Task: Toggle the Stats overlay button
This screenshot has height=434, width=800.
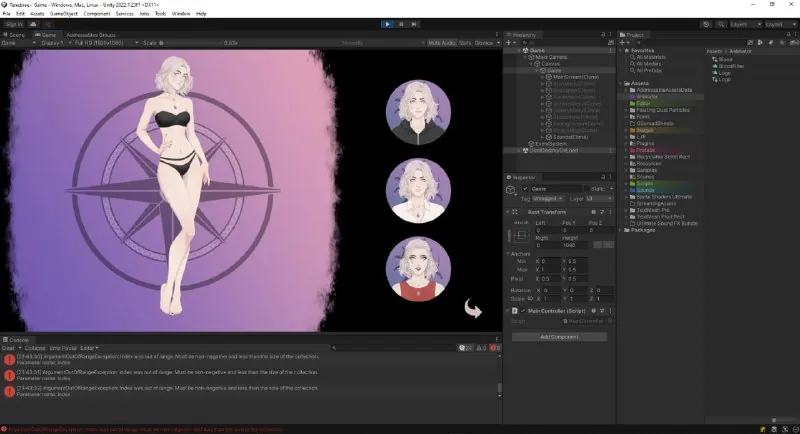Action: point(465,43)
